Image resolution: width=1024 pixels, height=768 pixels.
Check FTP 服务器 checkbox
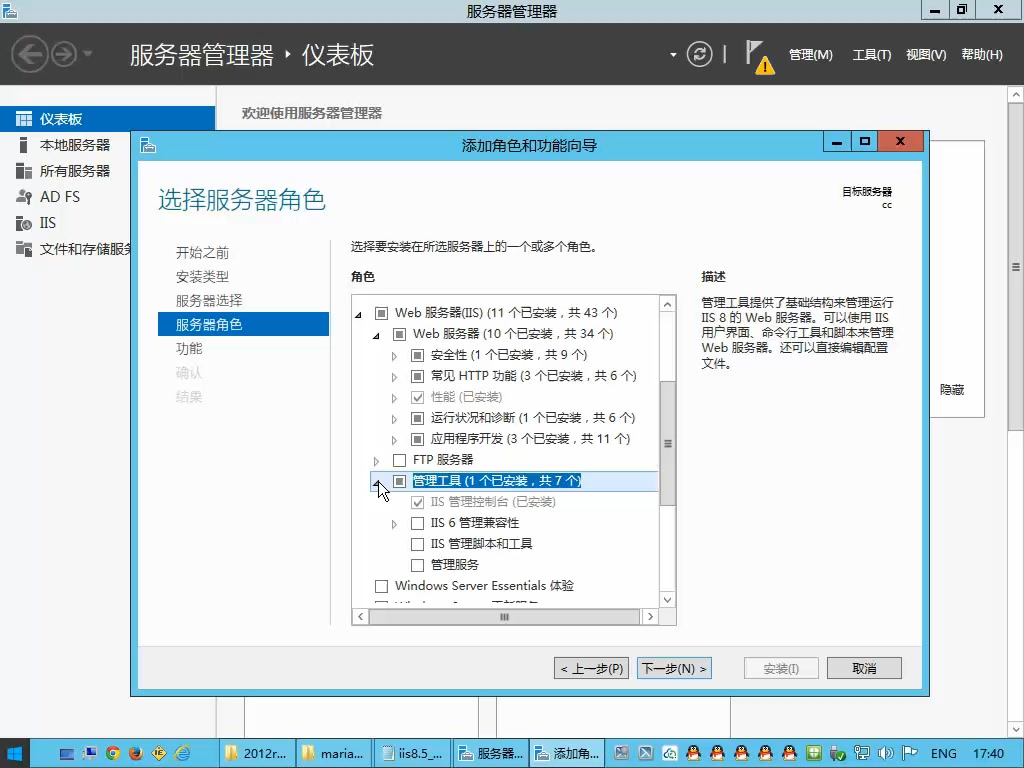click(400, 460)
